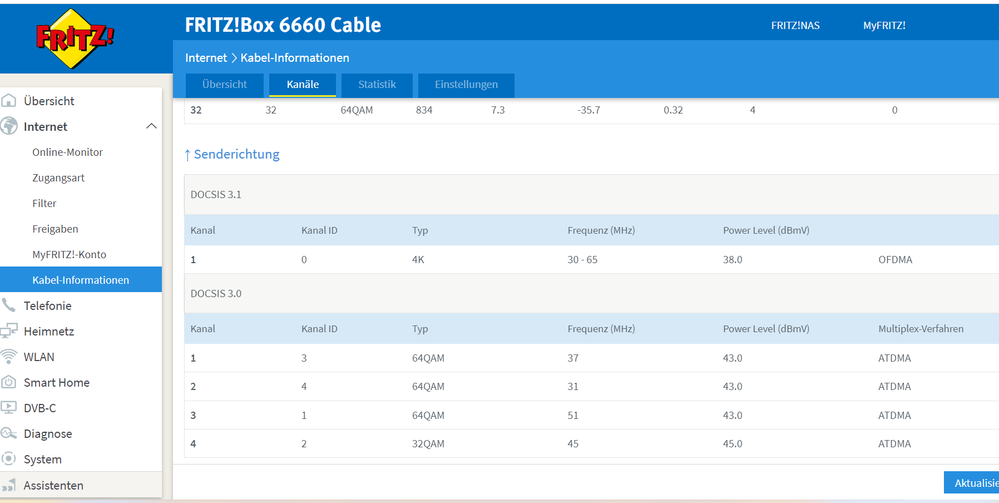Click the 32QAM type cell
The width and height of the screenshot is (999, 503).
point(428,444)
